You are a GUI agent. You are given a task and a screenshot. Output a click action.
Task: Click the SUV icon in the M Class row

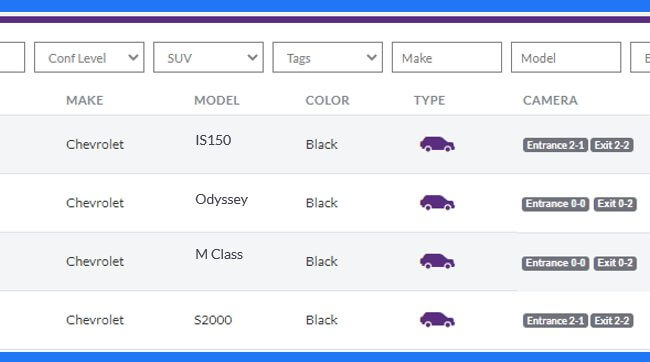pos(437,261)
